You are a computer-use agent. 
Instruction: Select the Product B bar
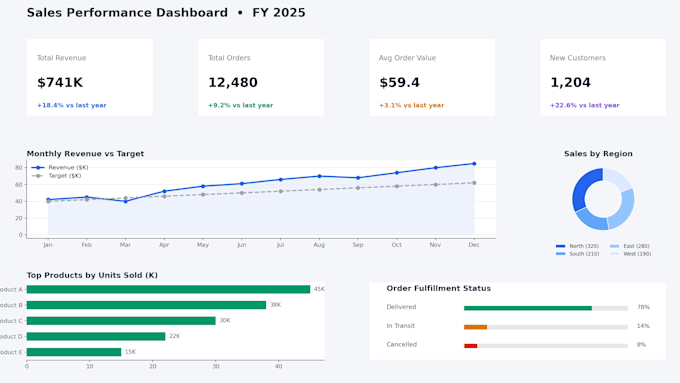click(x=146, y=305)
